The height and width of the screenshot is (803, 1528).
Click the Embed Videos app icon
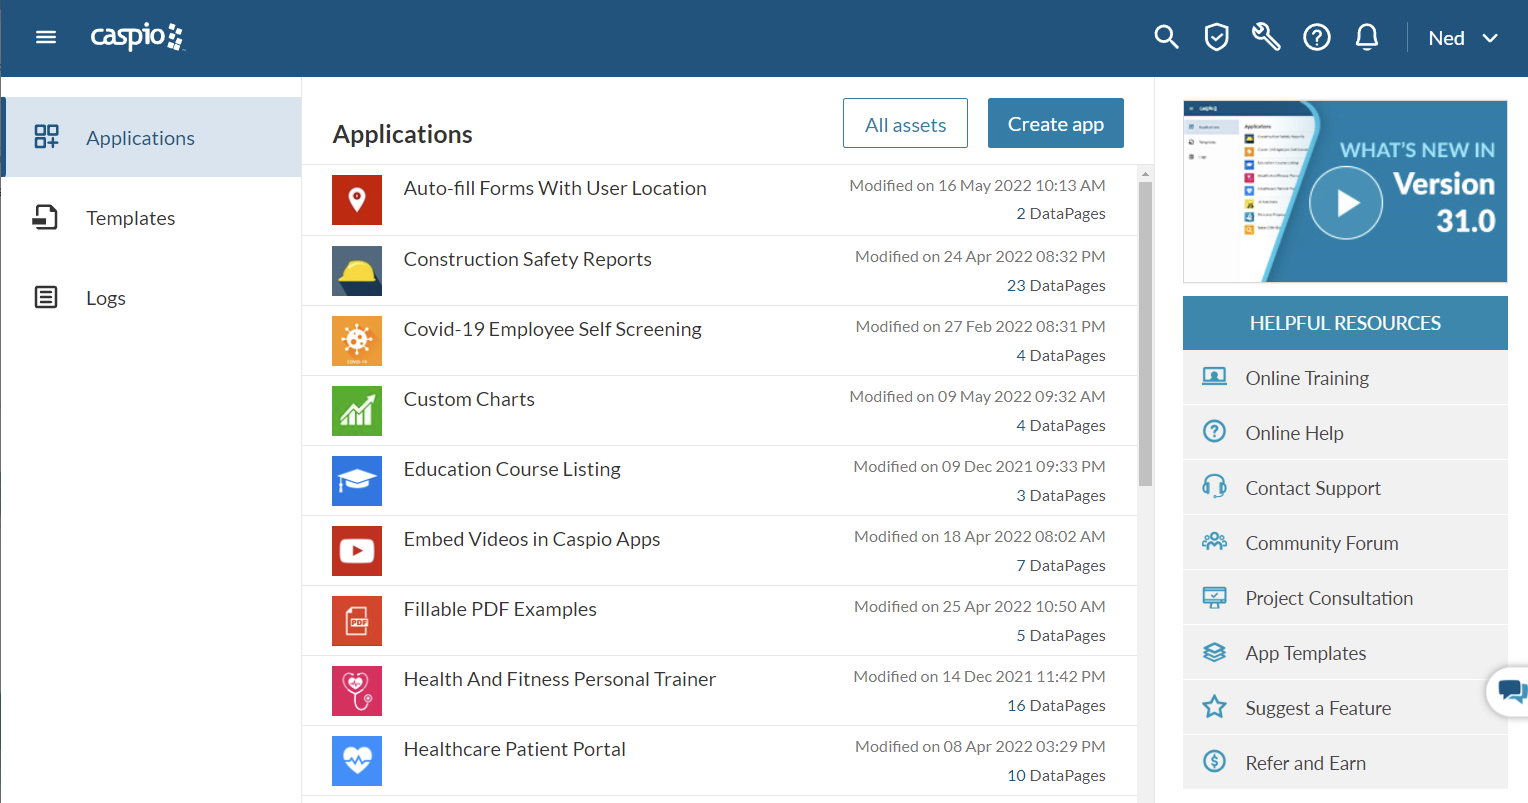click(357, 551)
